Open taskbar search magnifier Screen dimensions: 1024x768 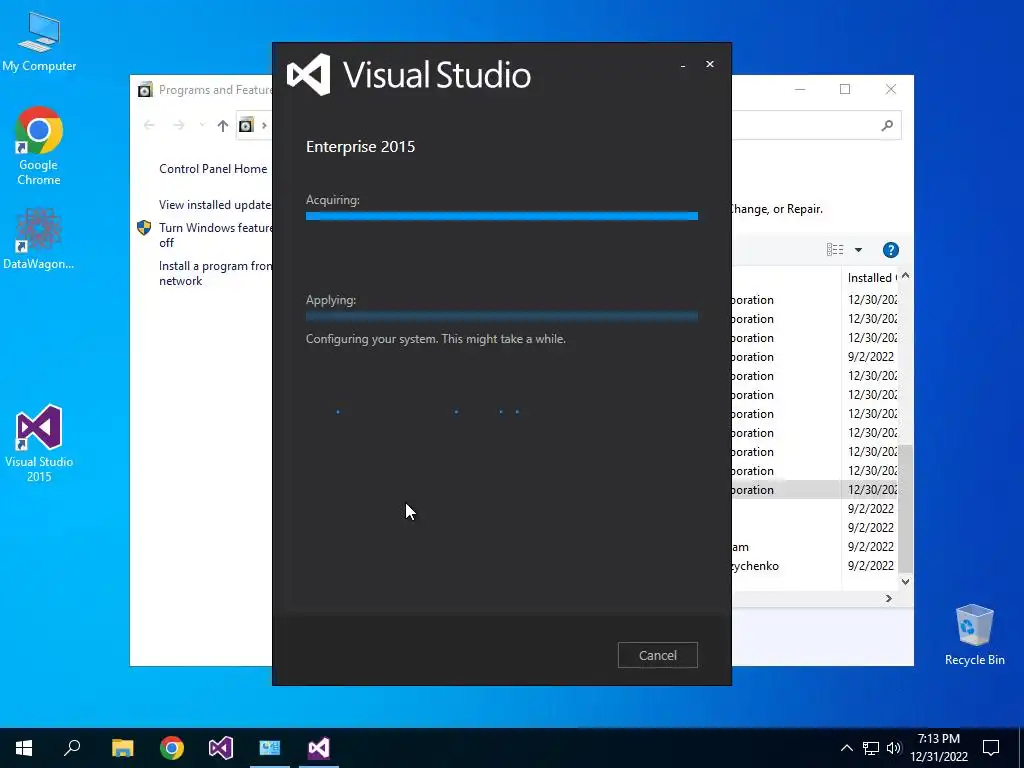[x=72, y=748]
